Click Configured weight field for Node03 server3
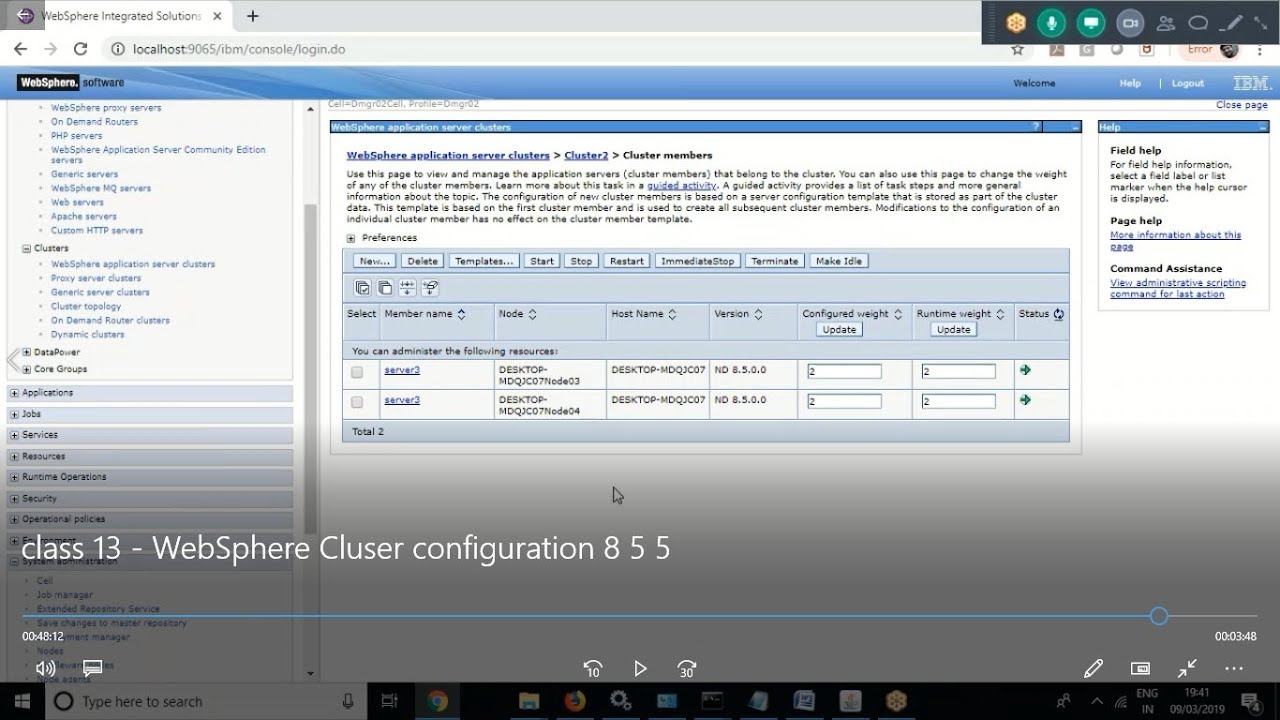The width and height of the screenshot is (1280, 720). point(844,372)
